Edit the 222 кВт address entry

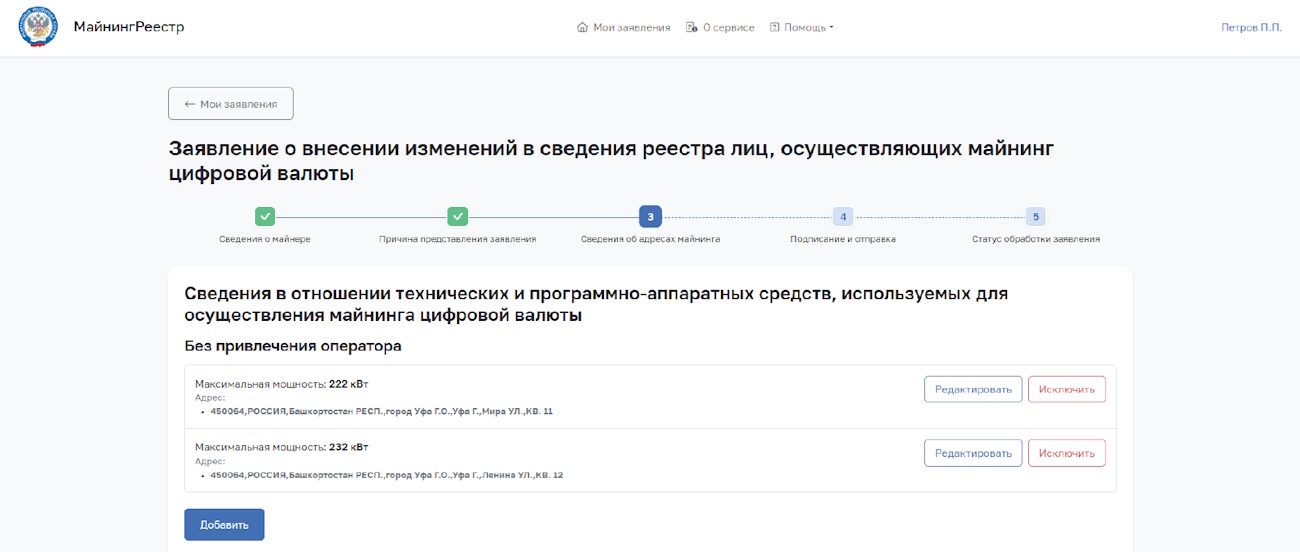click(x=973, y=389)
